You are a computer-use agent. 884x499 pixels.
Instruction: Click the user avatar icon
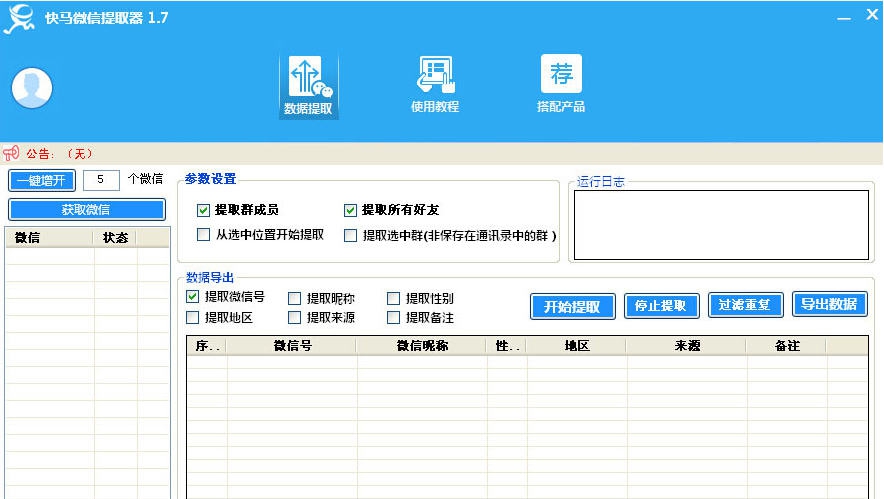tap(32, 88)
